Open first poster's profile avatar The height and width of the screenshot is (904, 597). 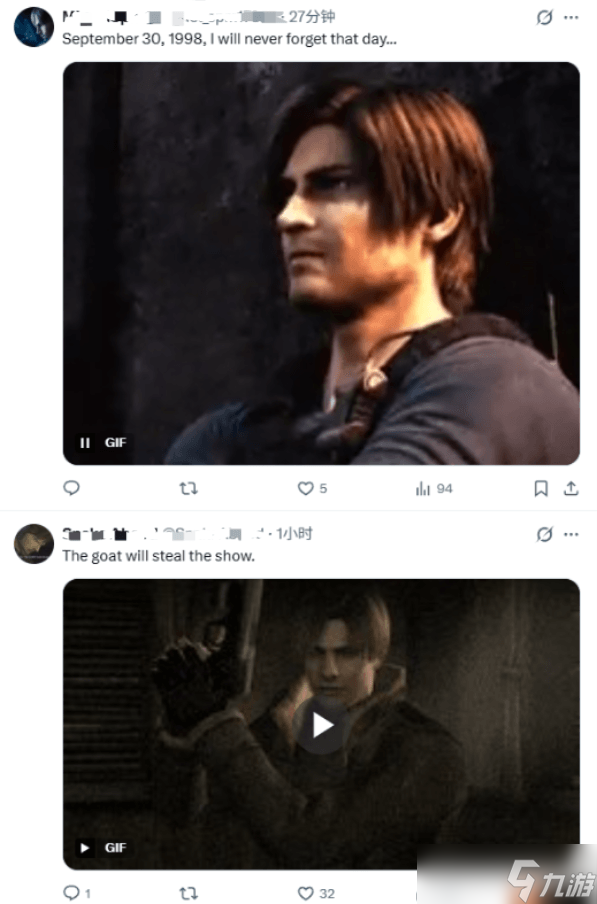coord(34,27)
